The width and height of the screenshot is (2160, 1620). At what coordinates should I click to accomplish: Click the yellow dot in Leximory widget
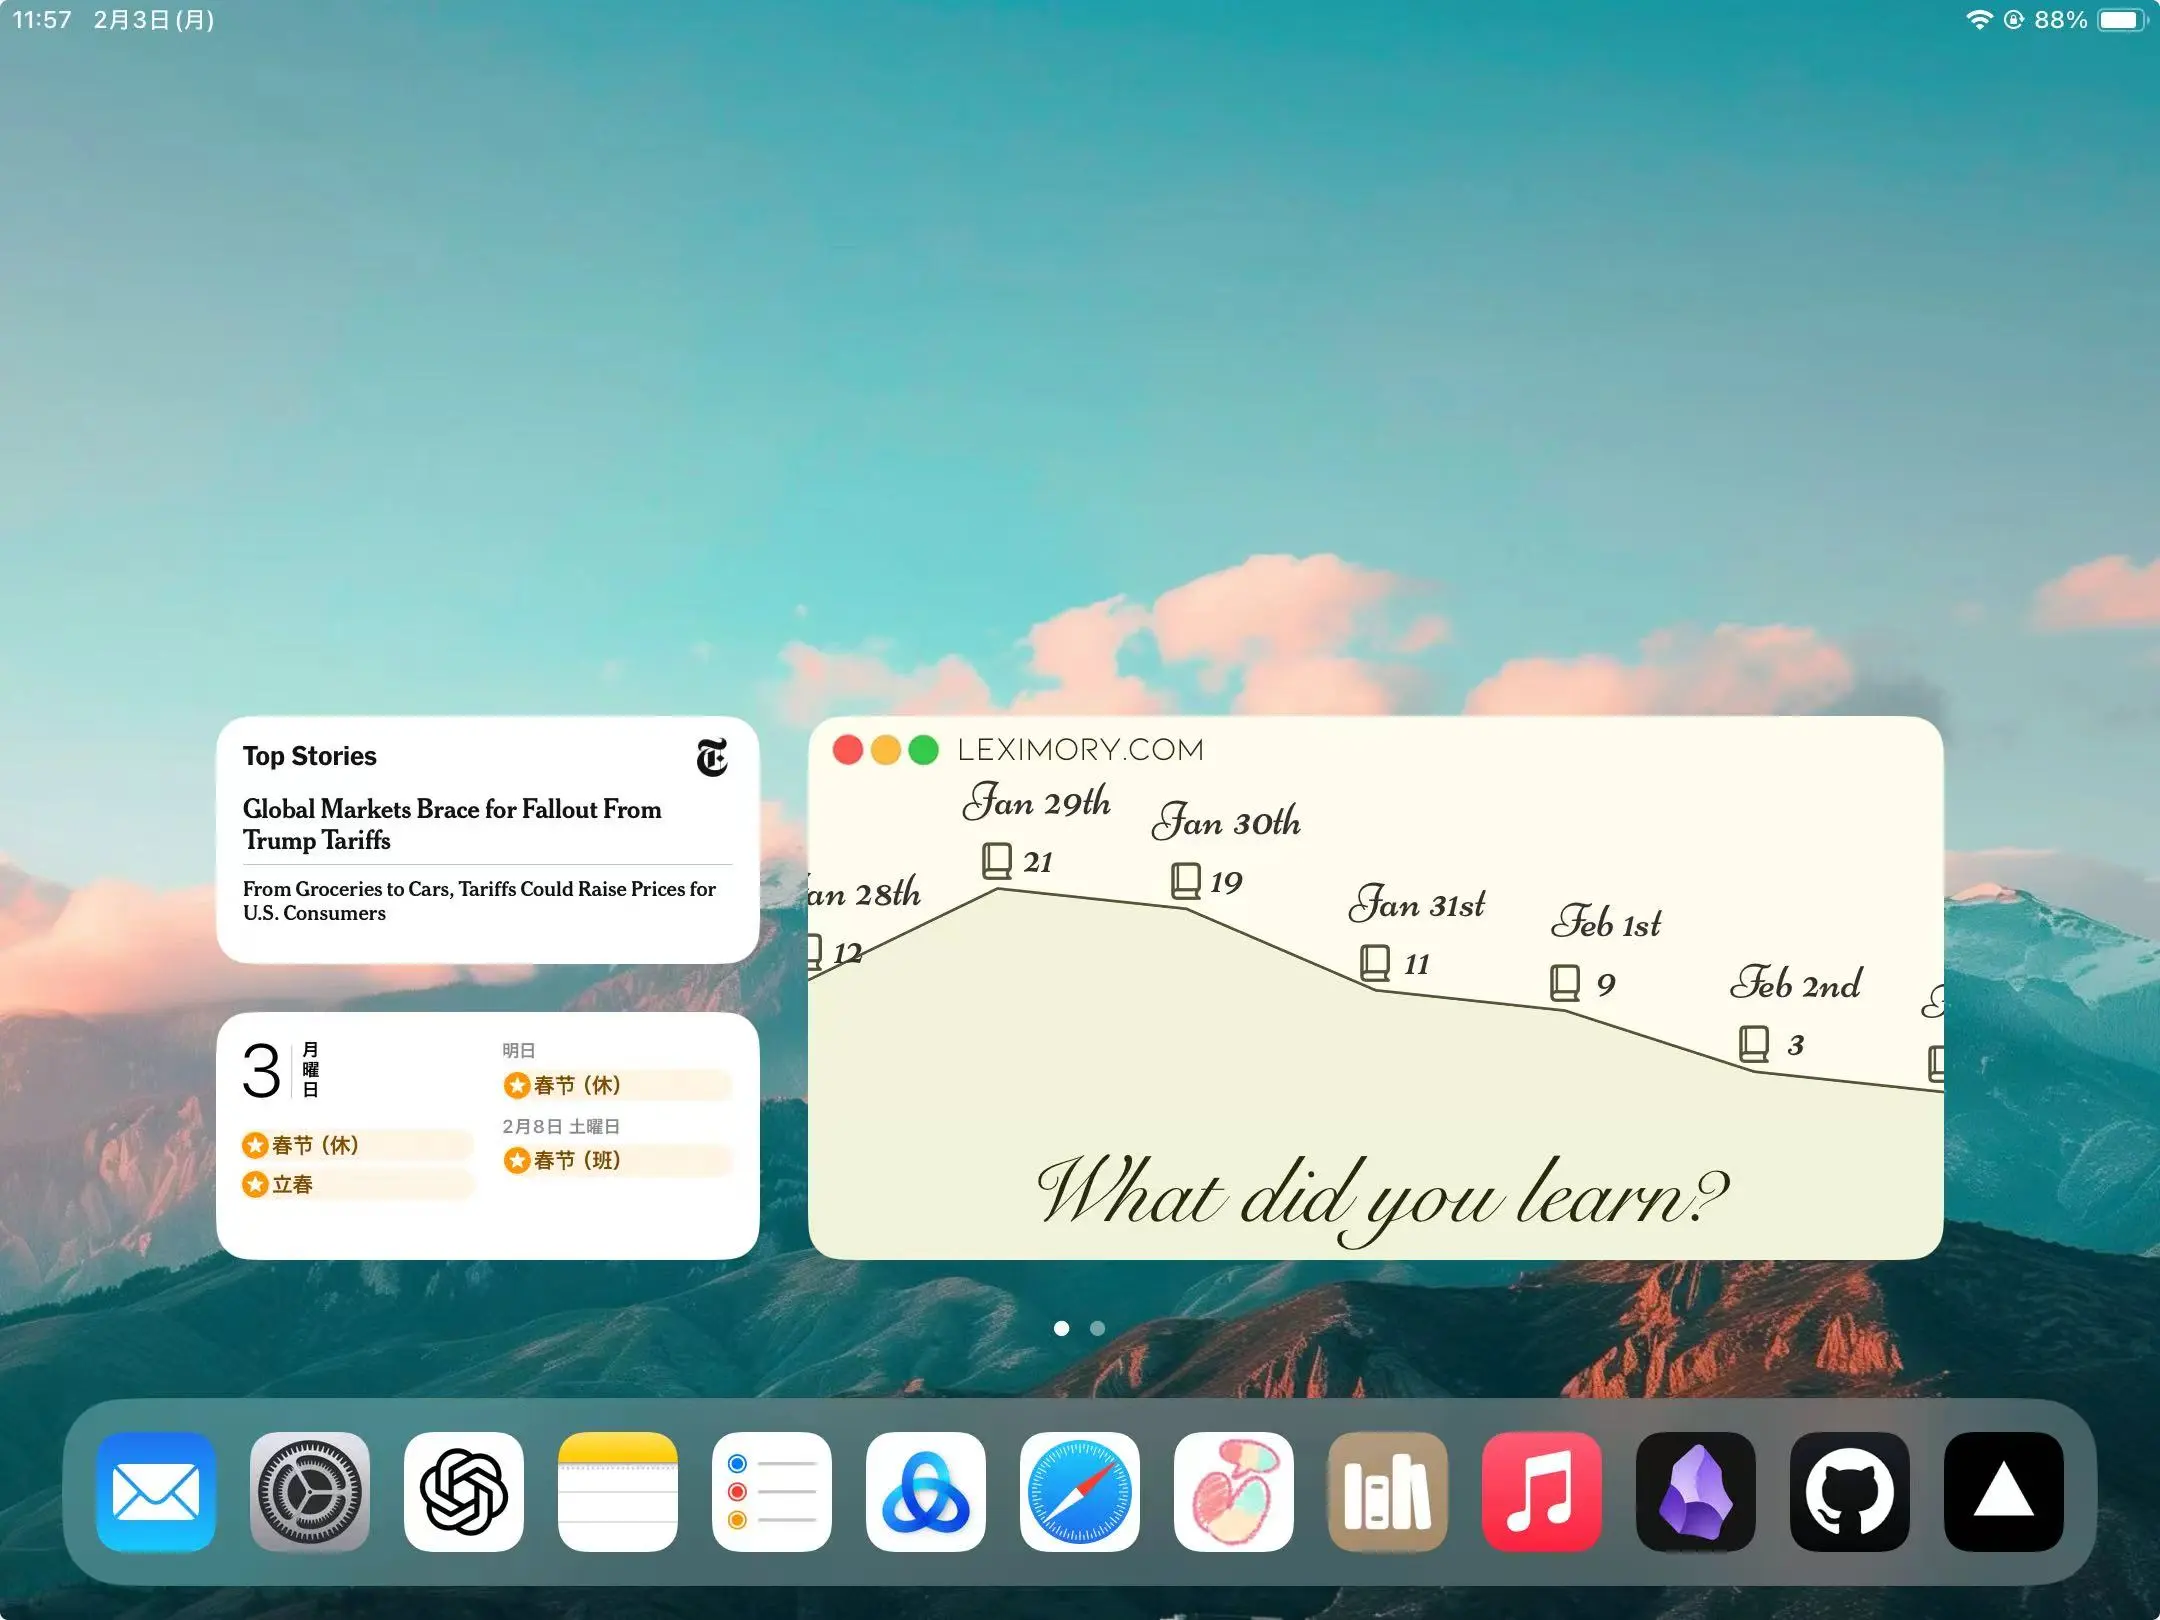[886, 750]
